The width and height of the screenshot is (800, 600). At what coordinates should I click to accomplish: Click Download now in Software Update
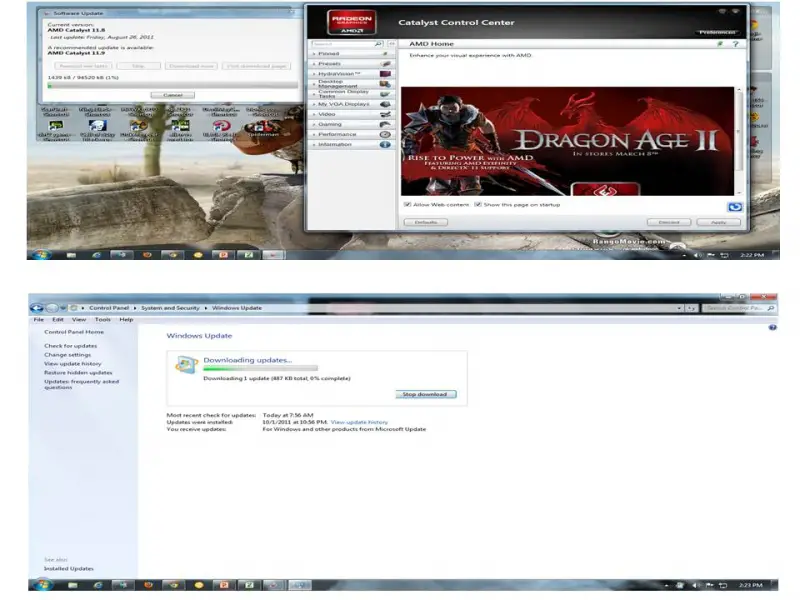point(191,66)
